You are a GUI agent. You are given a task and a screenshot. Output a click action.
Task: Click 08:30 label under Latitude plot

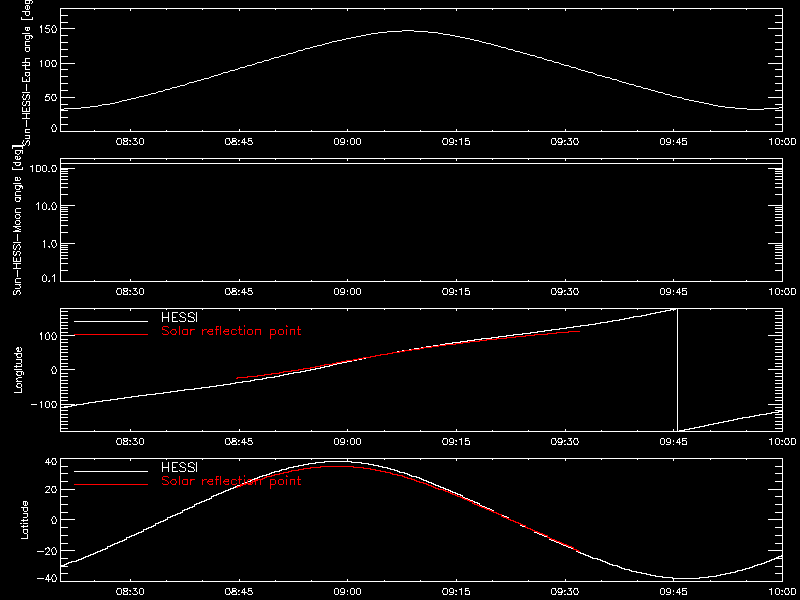(x=130, y=592)
